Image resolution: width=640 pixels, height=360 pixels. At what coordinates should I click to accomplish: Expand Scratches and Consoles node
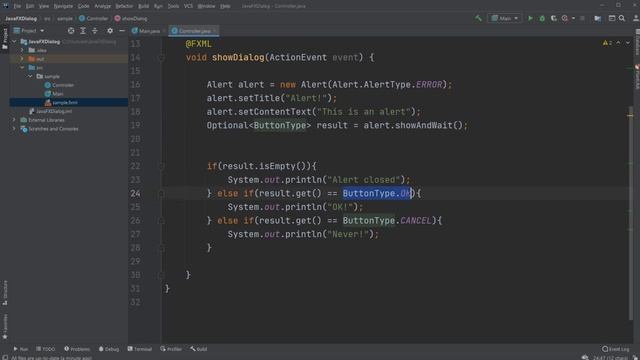point(14,129)
